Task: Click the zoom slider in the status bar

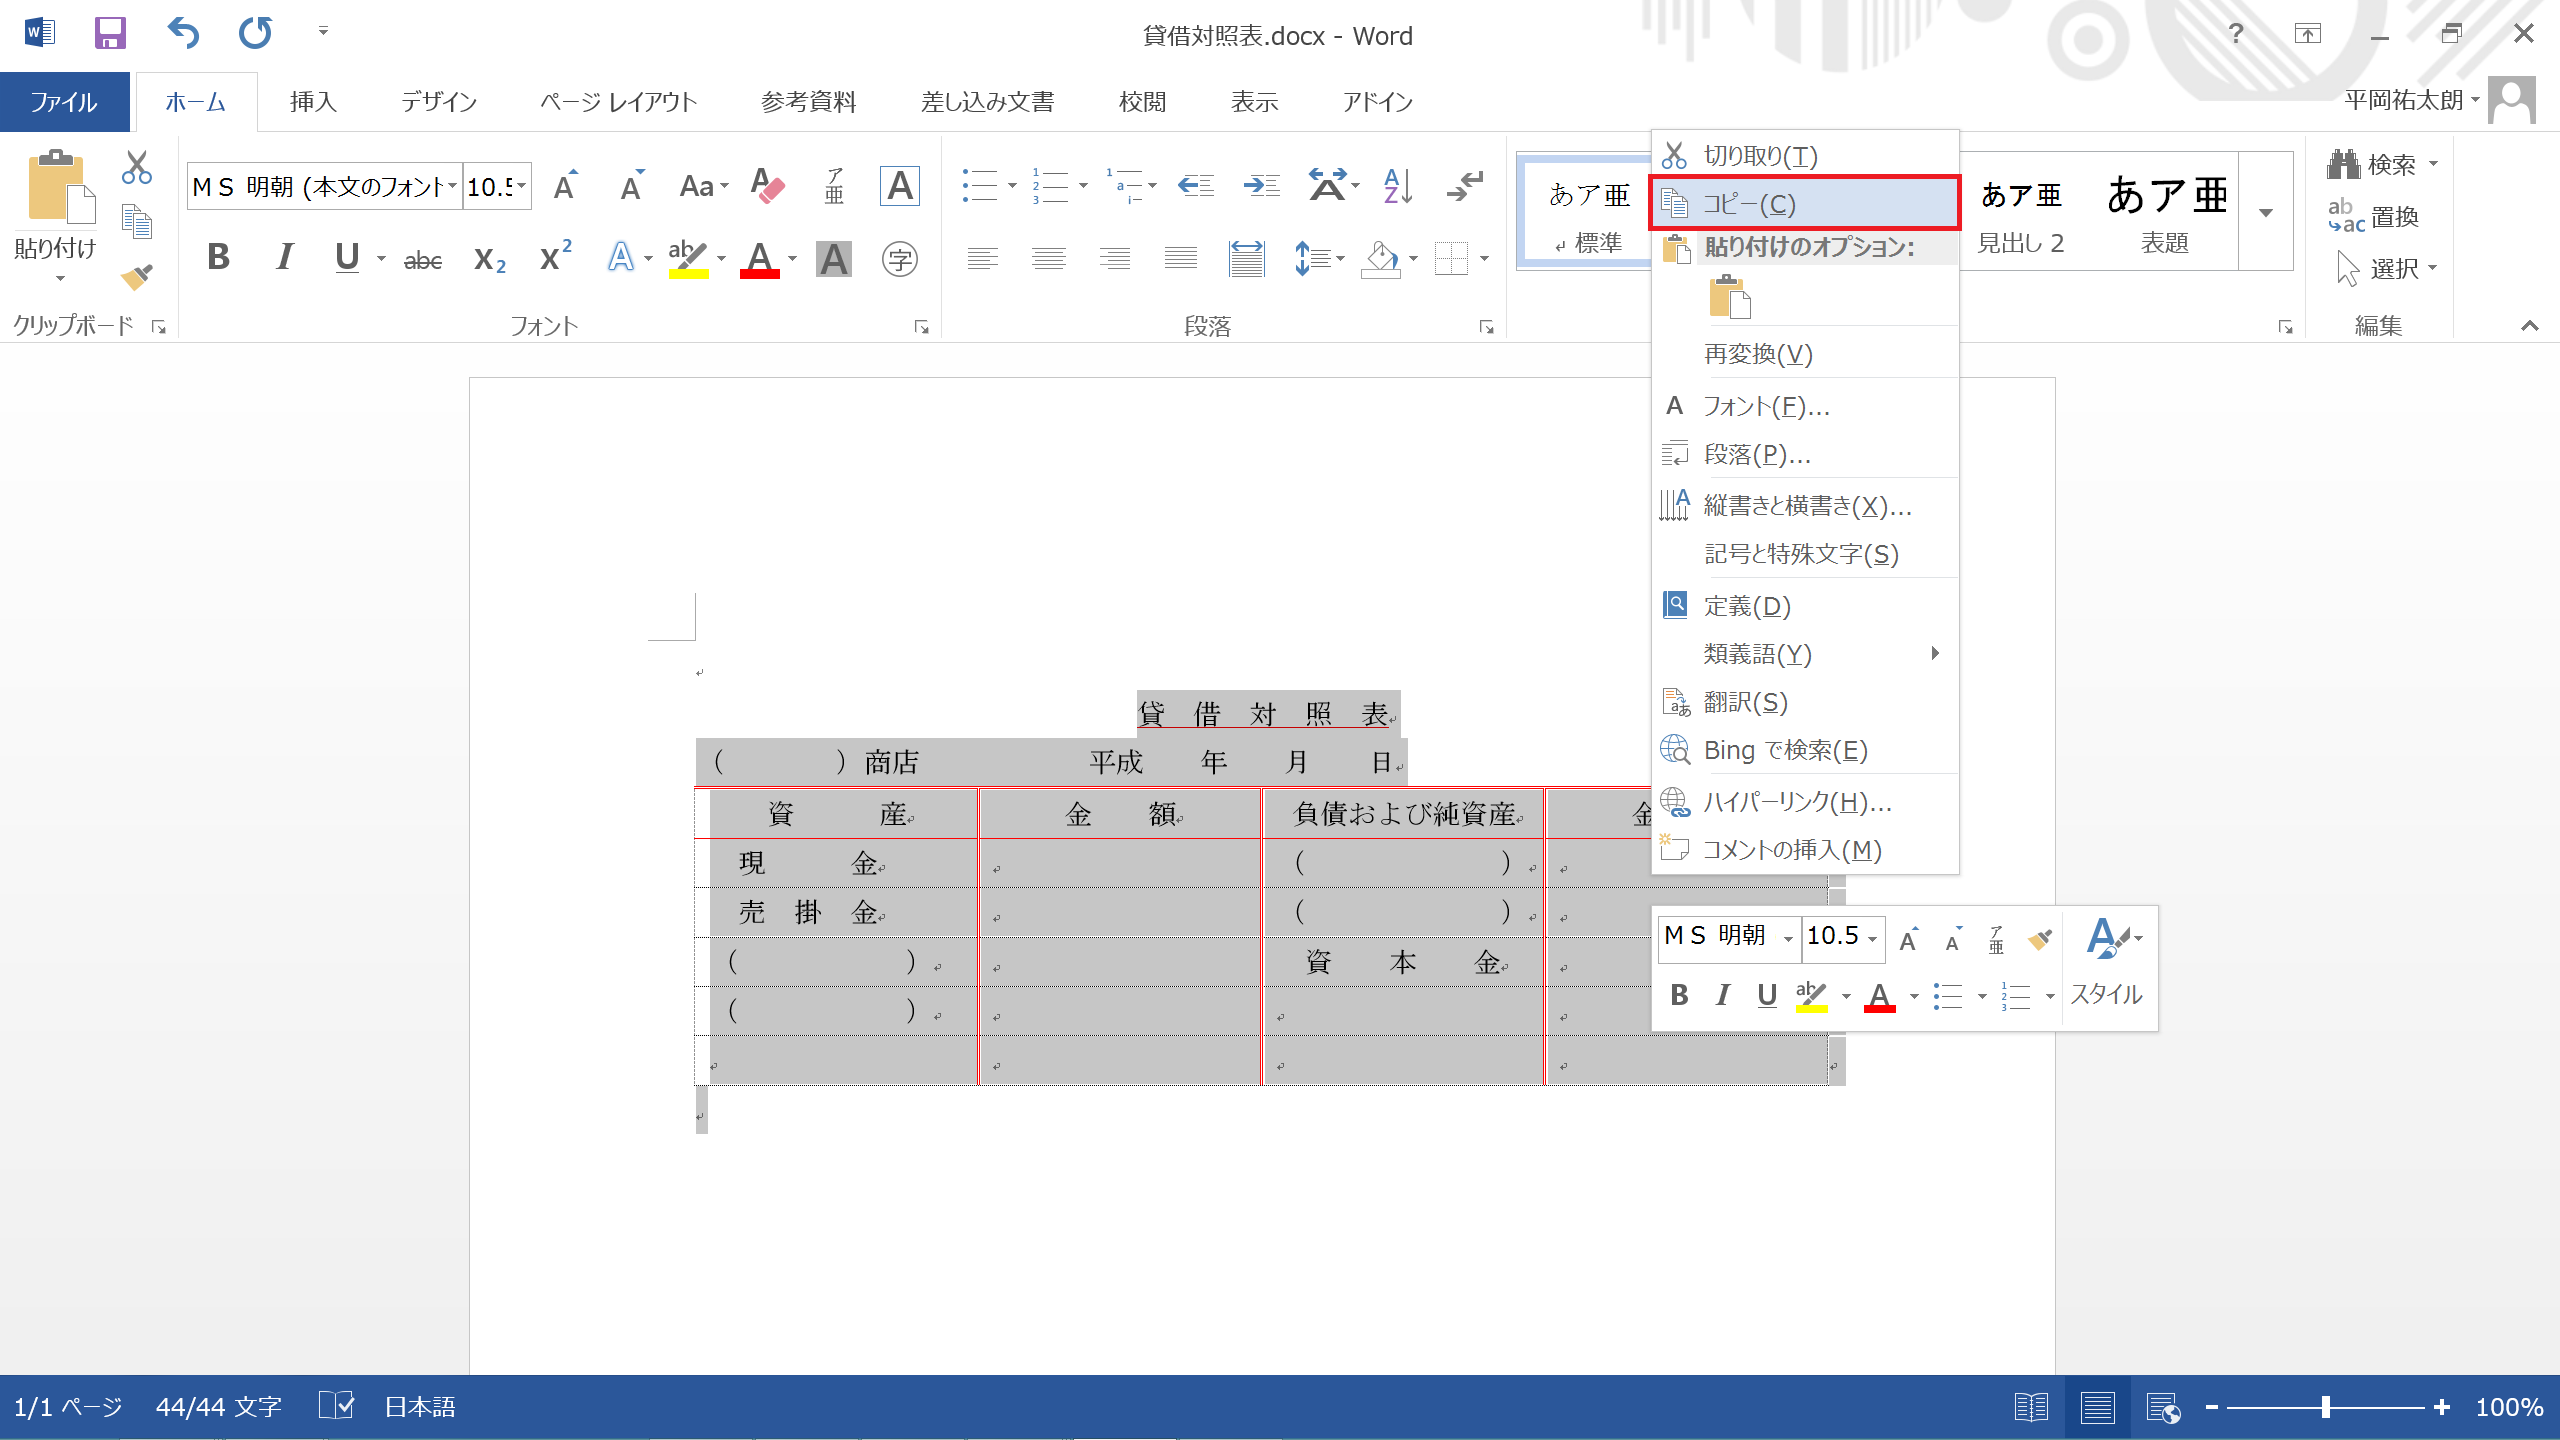Action: click(2326, 1407)
